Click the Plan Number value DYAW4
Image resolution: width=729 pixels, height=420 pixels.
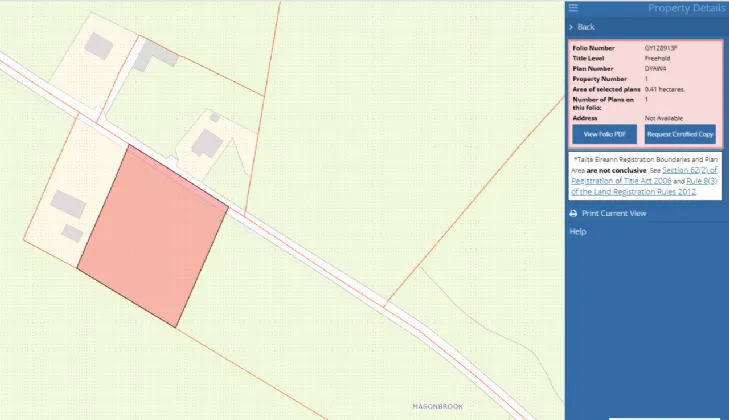[x=656, y=68]
